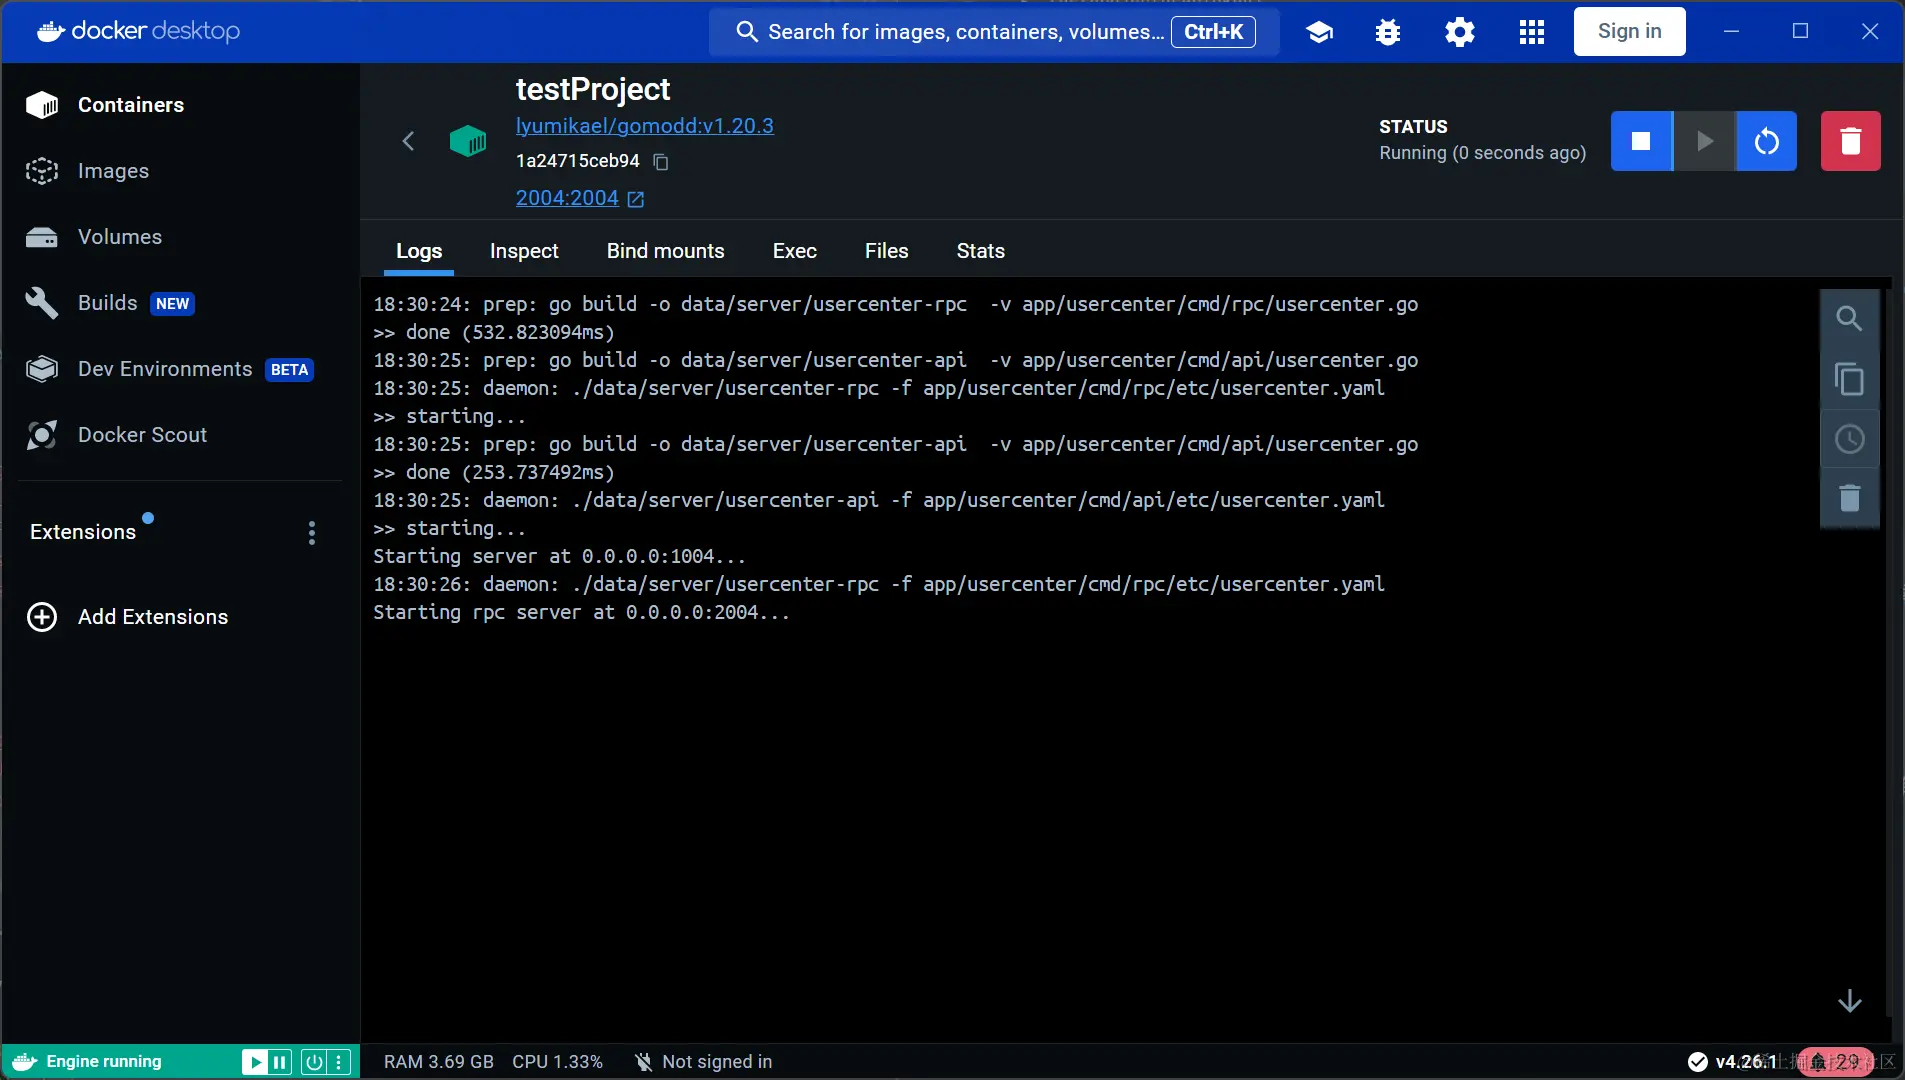Click the Sign in button
Screen dimensions: 1905x1080
point(1630,31)
